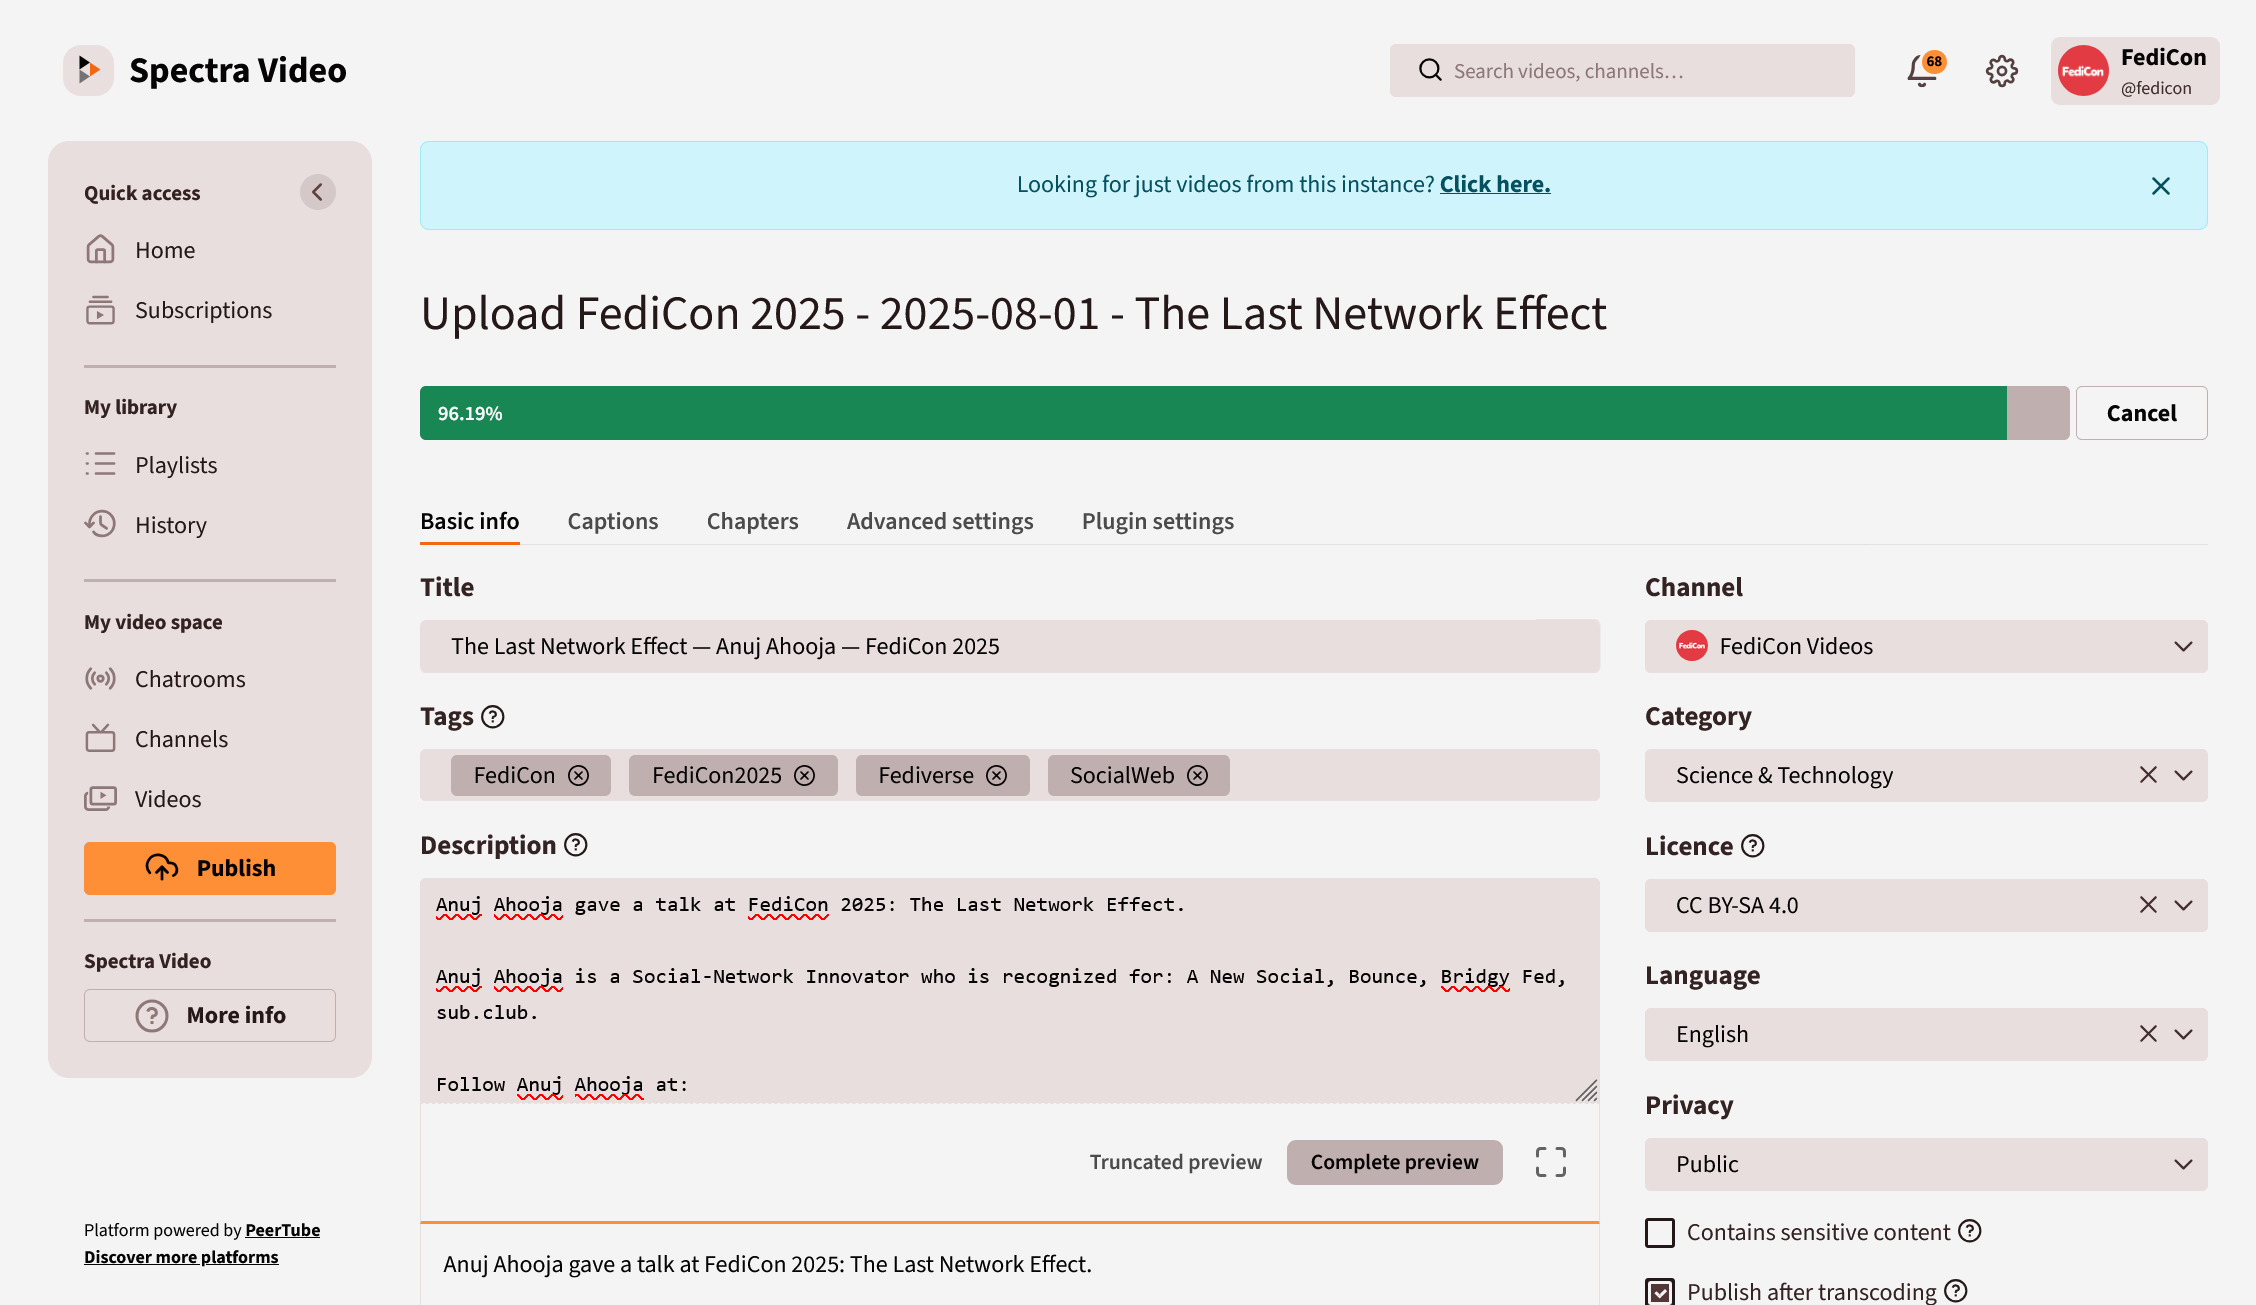2256x1305 pixels.
Task: Focus the search videos field
Action: 1622,70
